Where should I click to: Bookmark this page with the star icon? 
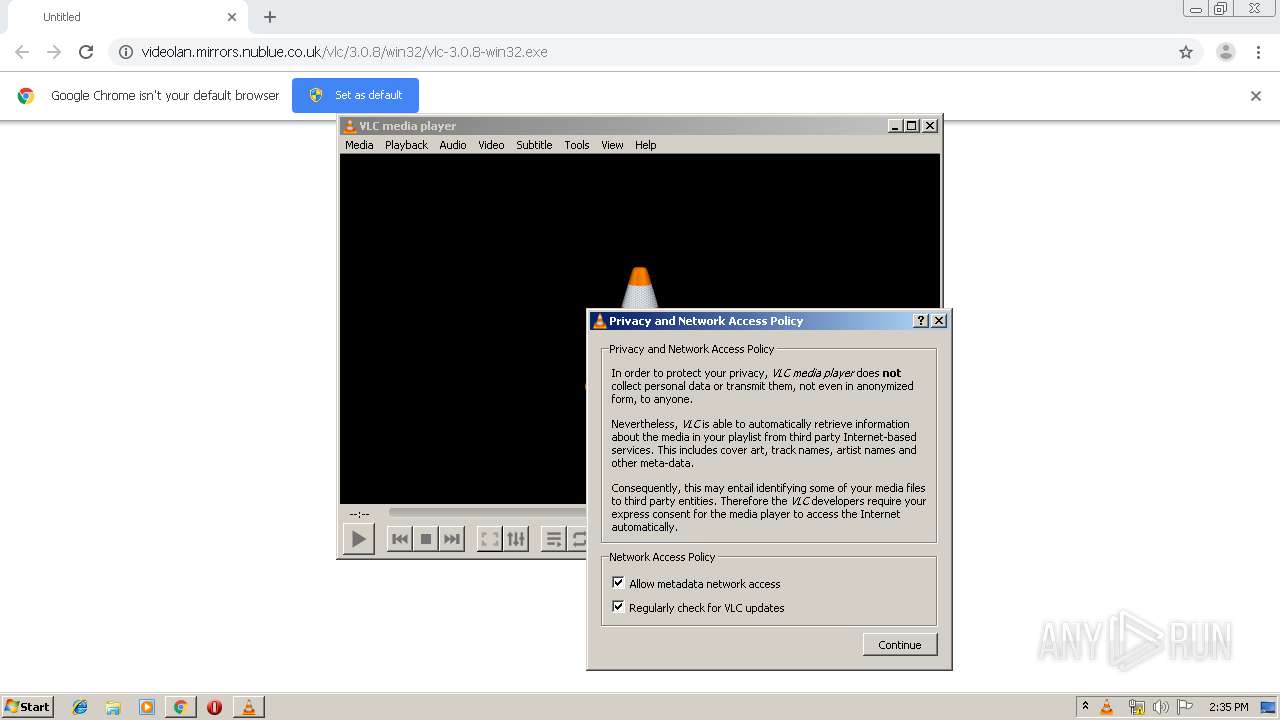click(x=1186, y=52)
